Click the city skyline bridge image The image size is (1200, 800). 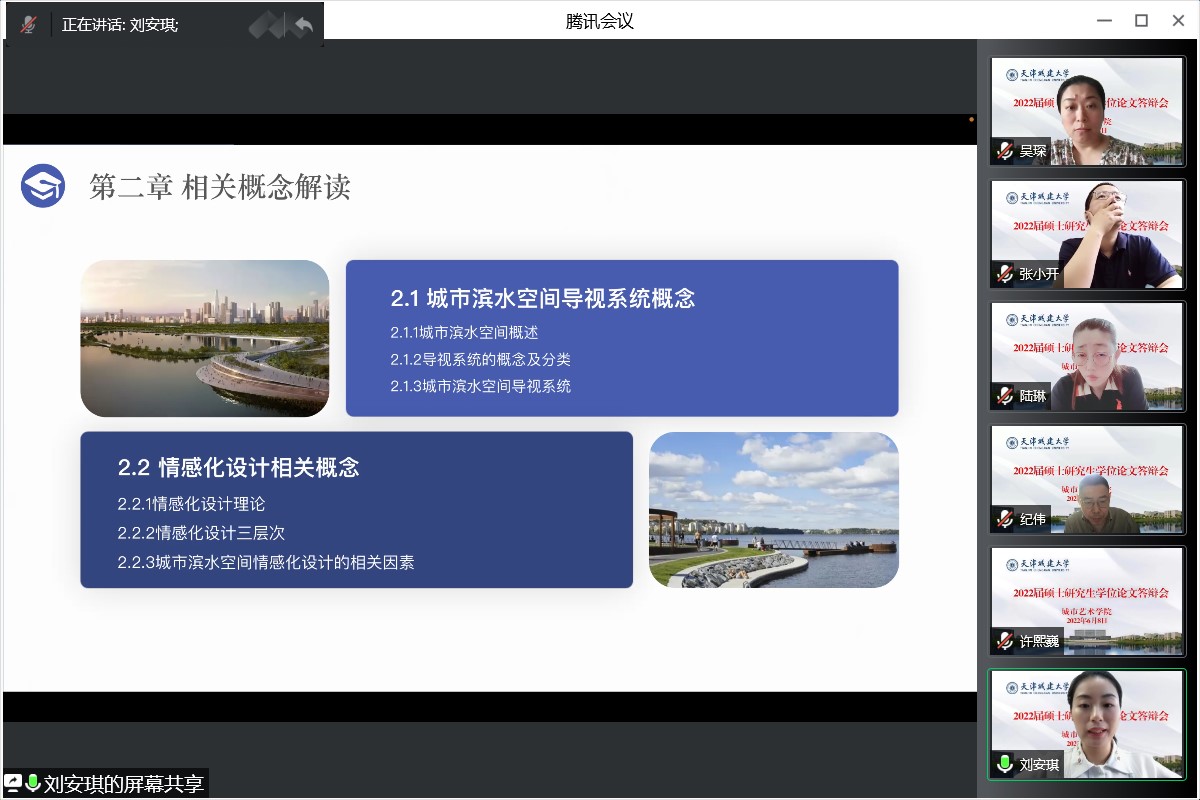point(205,338)
